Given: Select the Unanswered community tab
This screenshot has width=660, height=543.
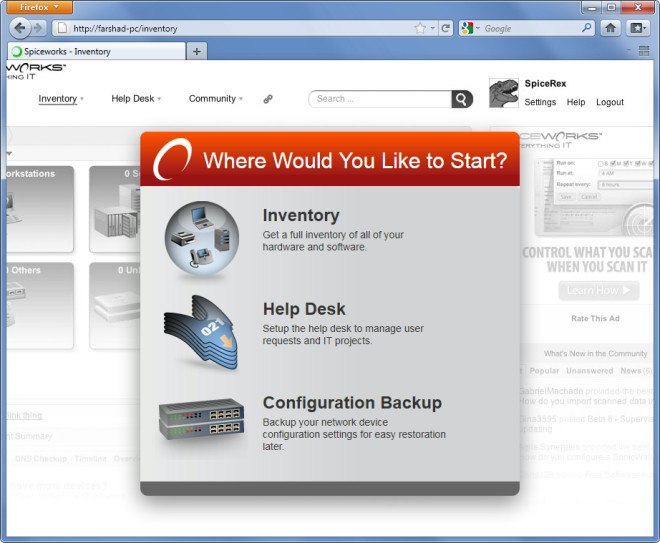Looking at the screenshot, I should point(589,371).
